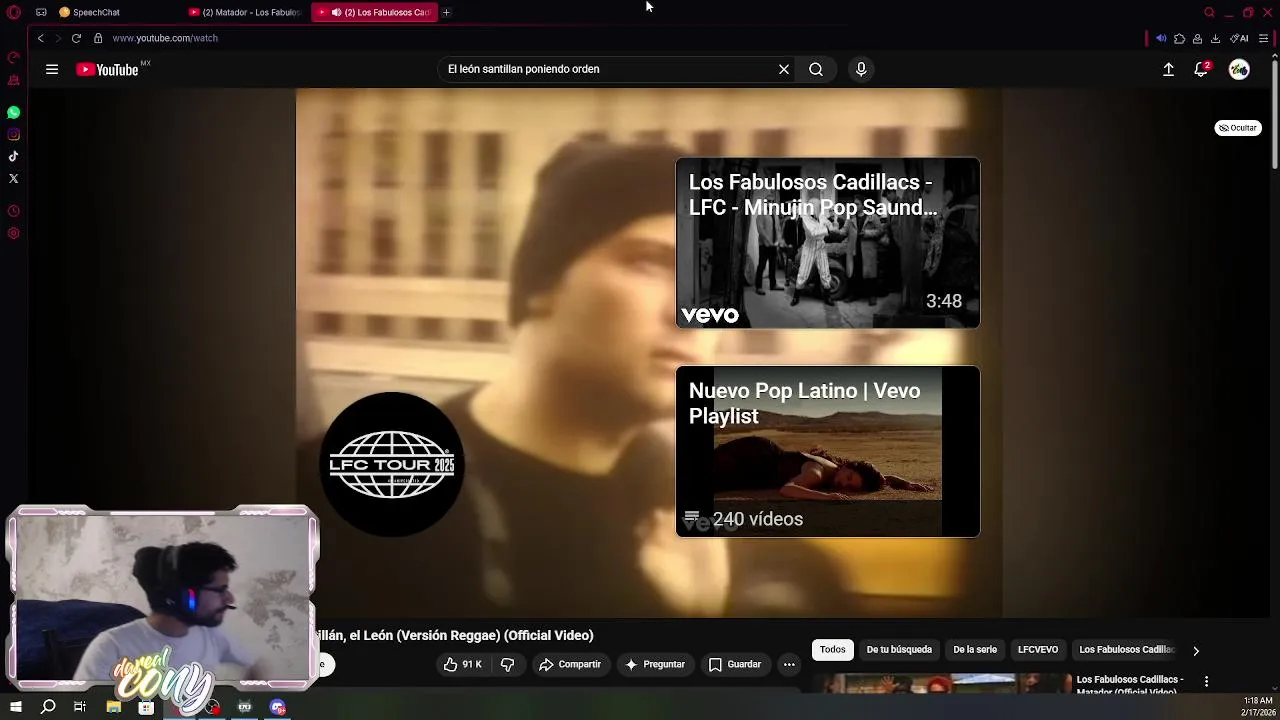Open the History clock sidebar icon

coord(14,211)
